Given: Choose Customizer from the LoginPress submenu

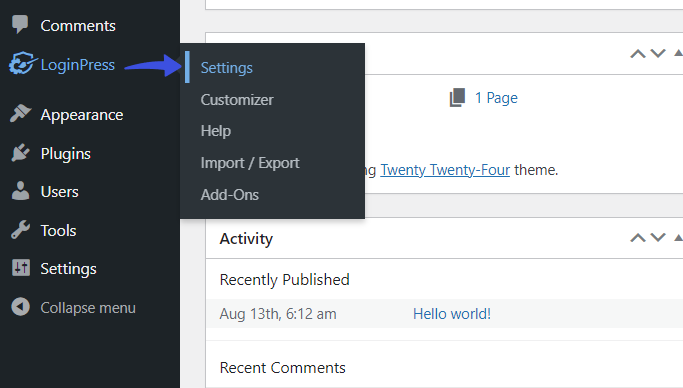Looking at the screenshot, I should coord(237,100).
